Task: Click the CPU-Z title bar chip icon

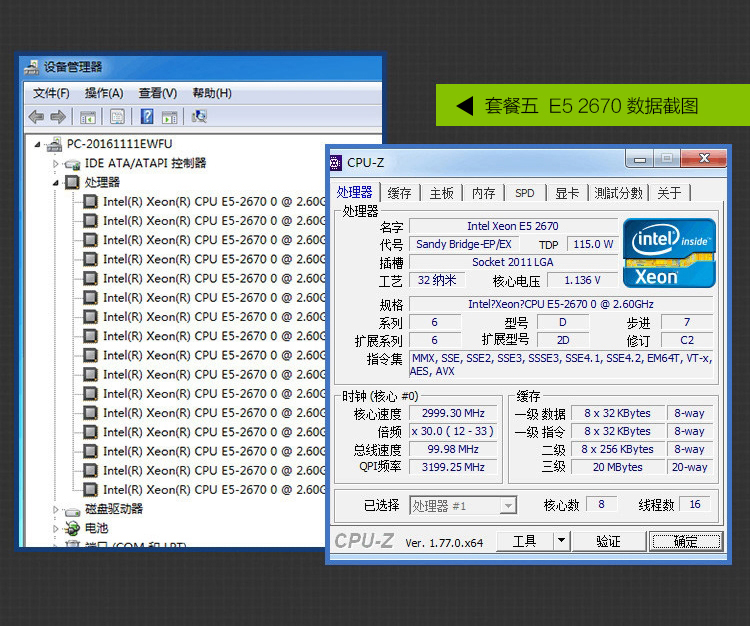Action: (x=336, y=163)
